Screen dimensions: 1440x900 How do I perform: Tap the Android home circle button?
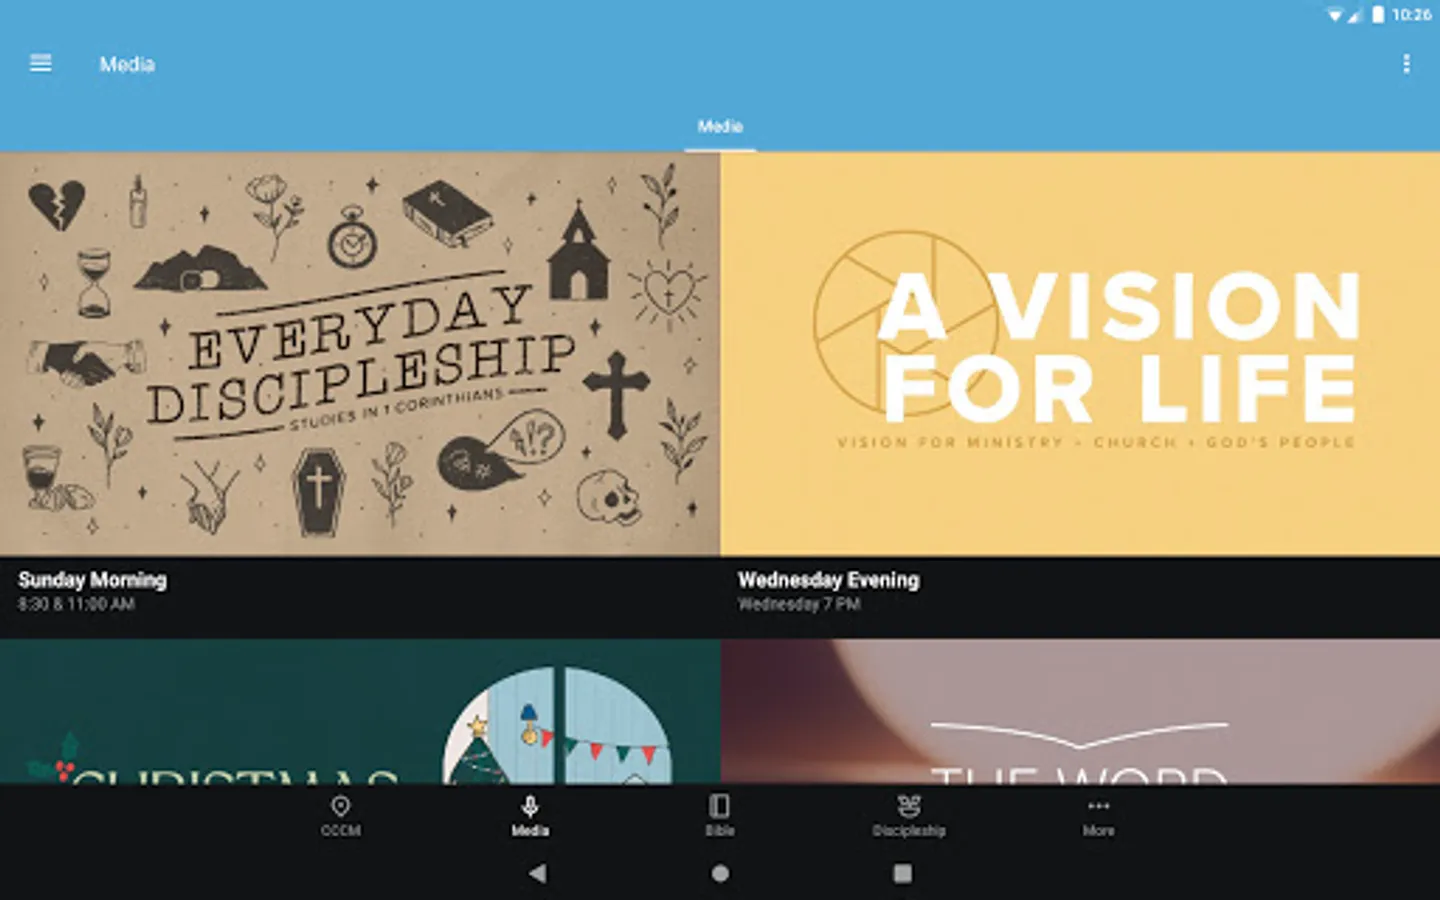click(x=720, y=873)
